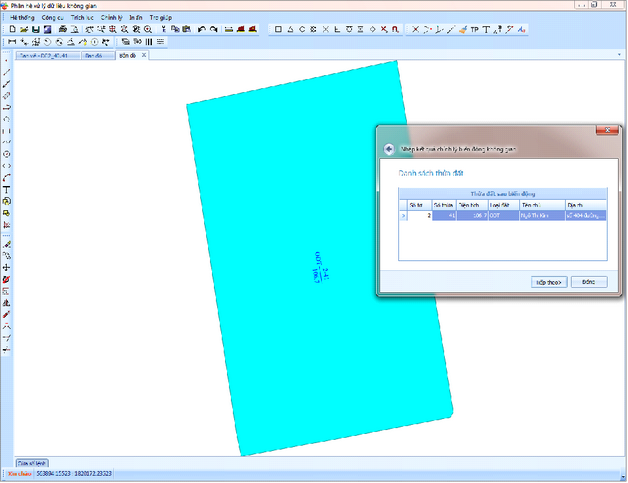Select the TP text tool icon

point(474,30)
